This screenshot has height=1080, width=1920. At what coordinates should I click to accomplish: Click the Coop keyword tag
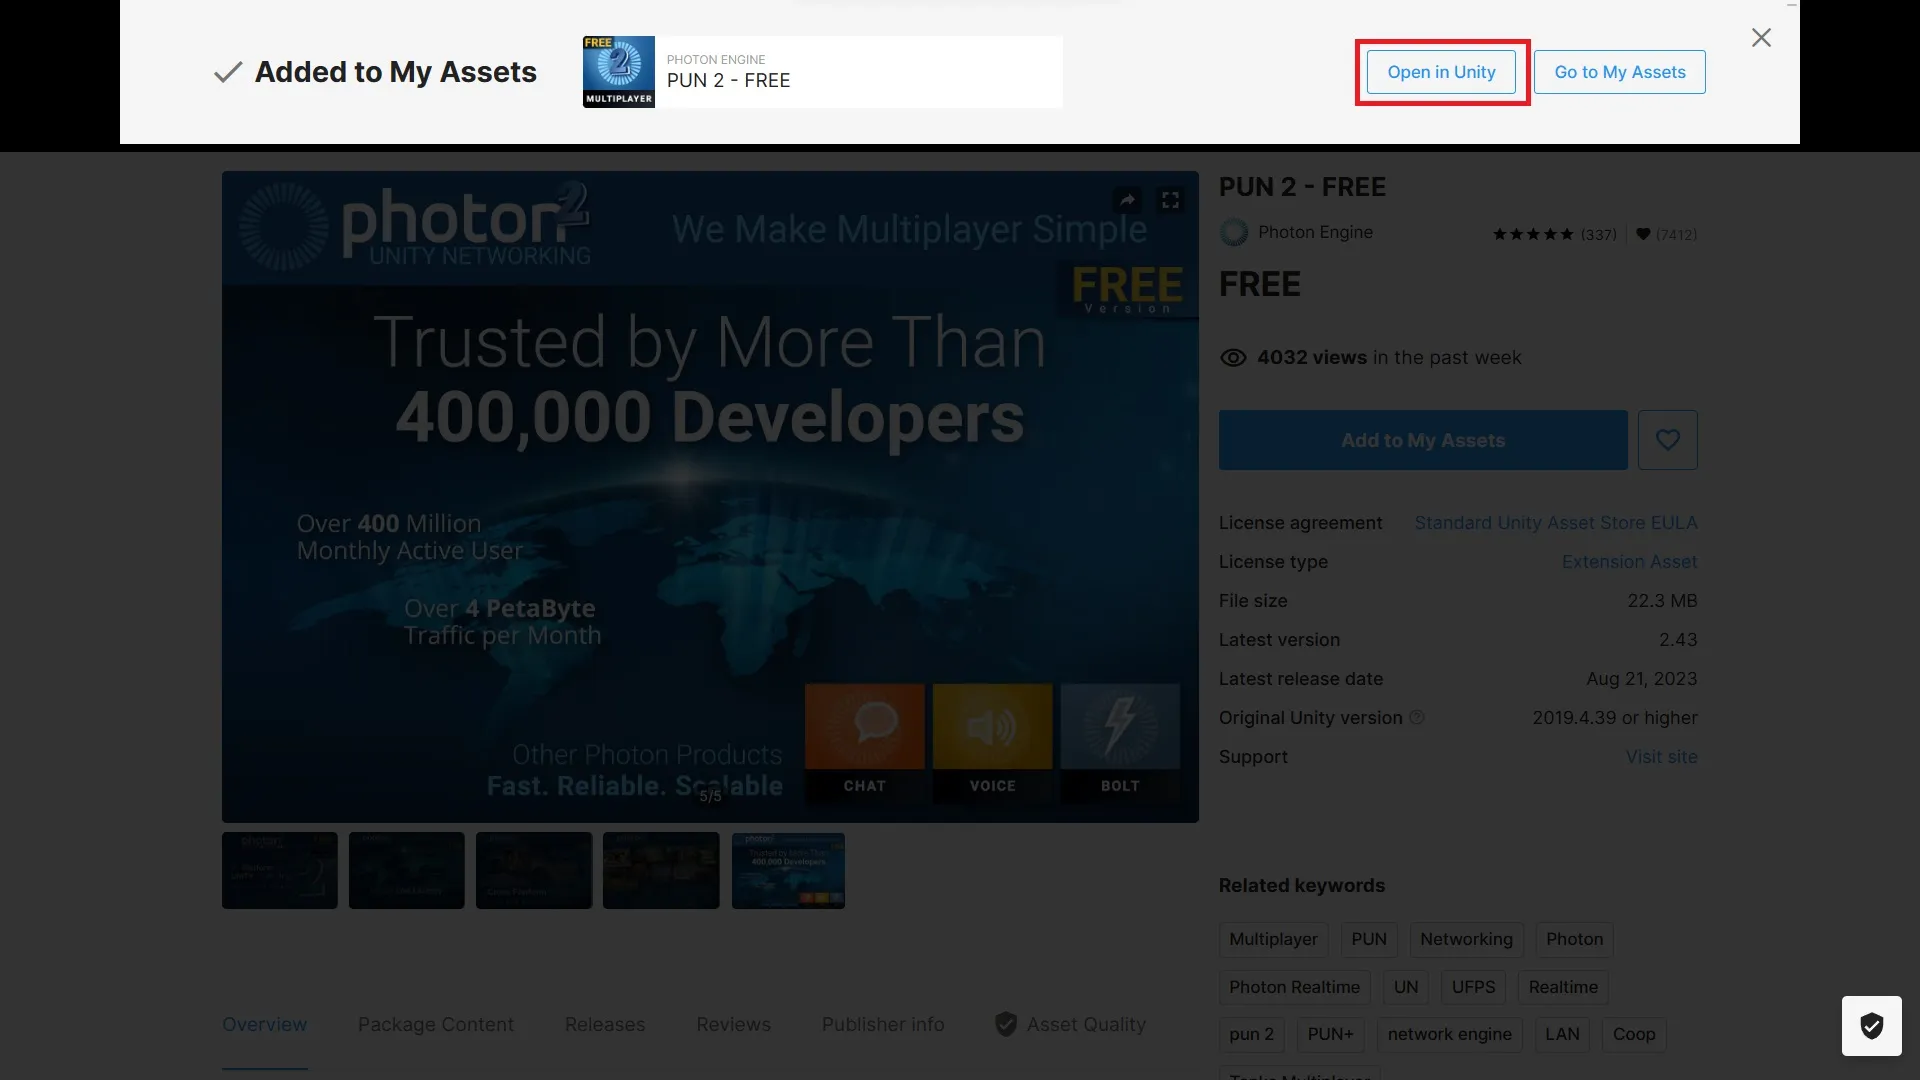tap(1634, 1034)
